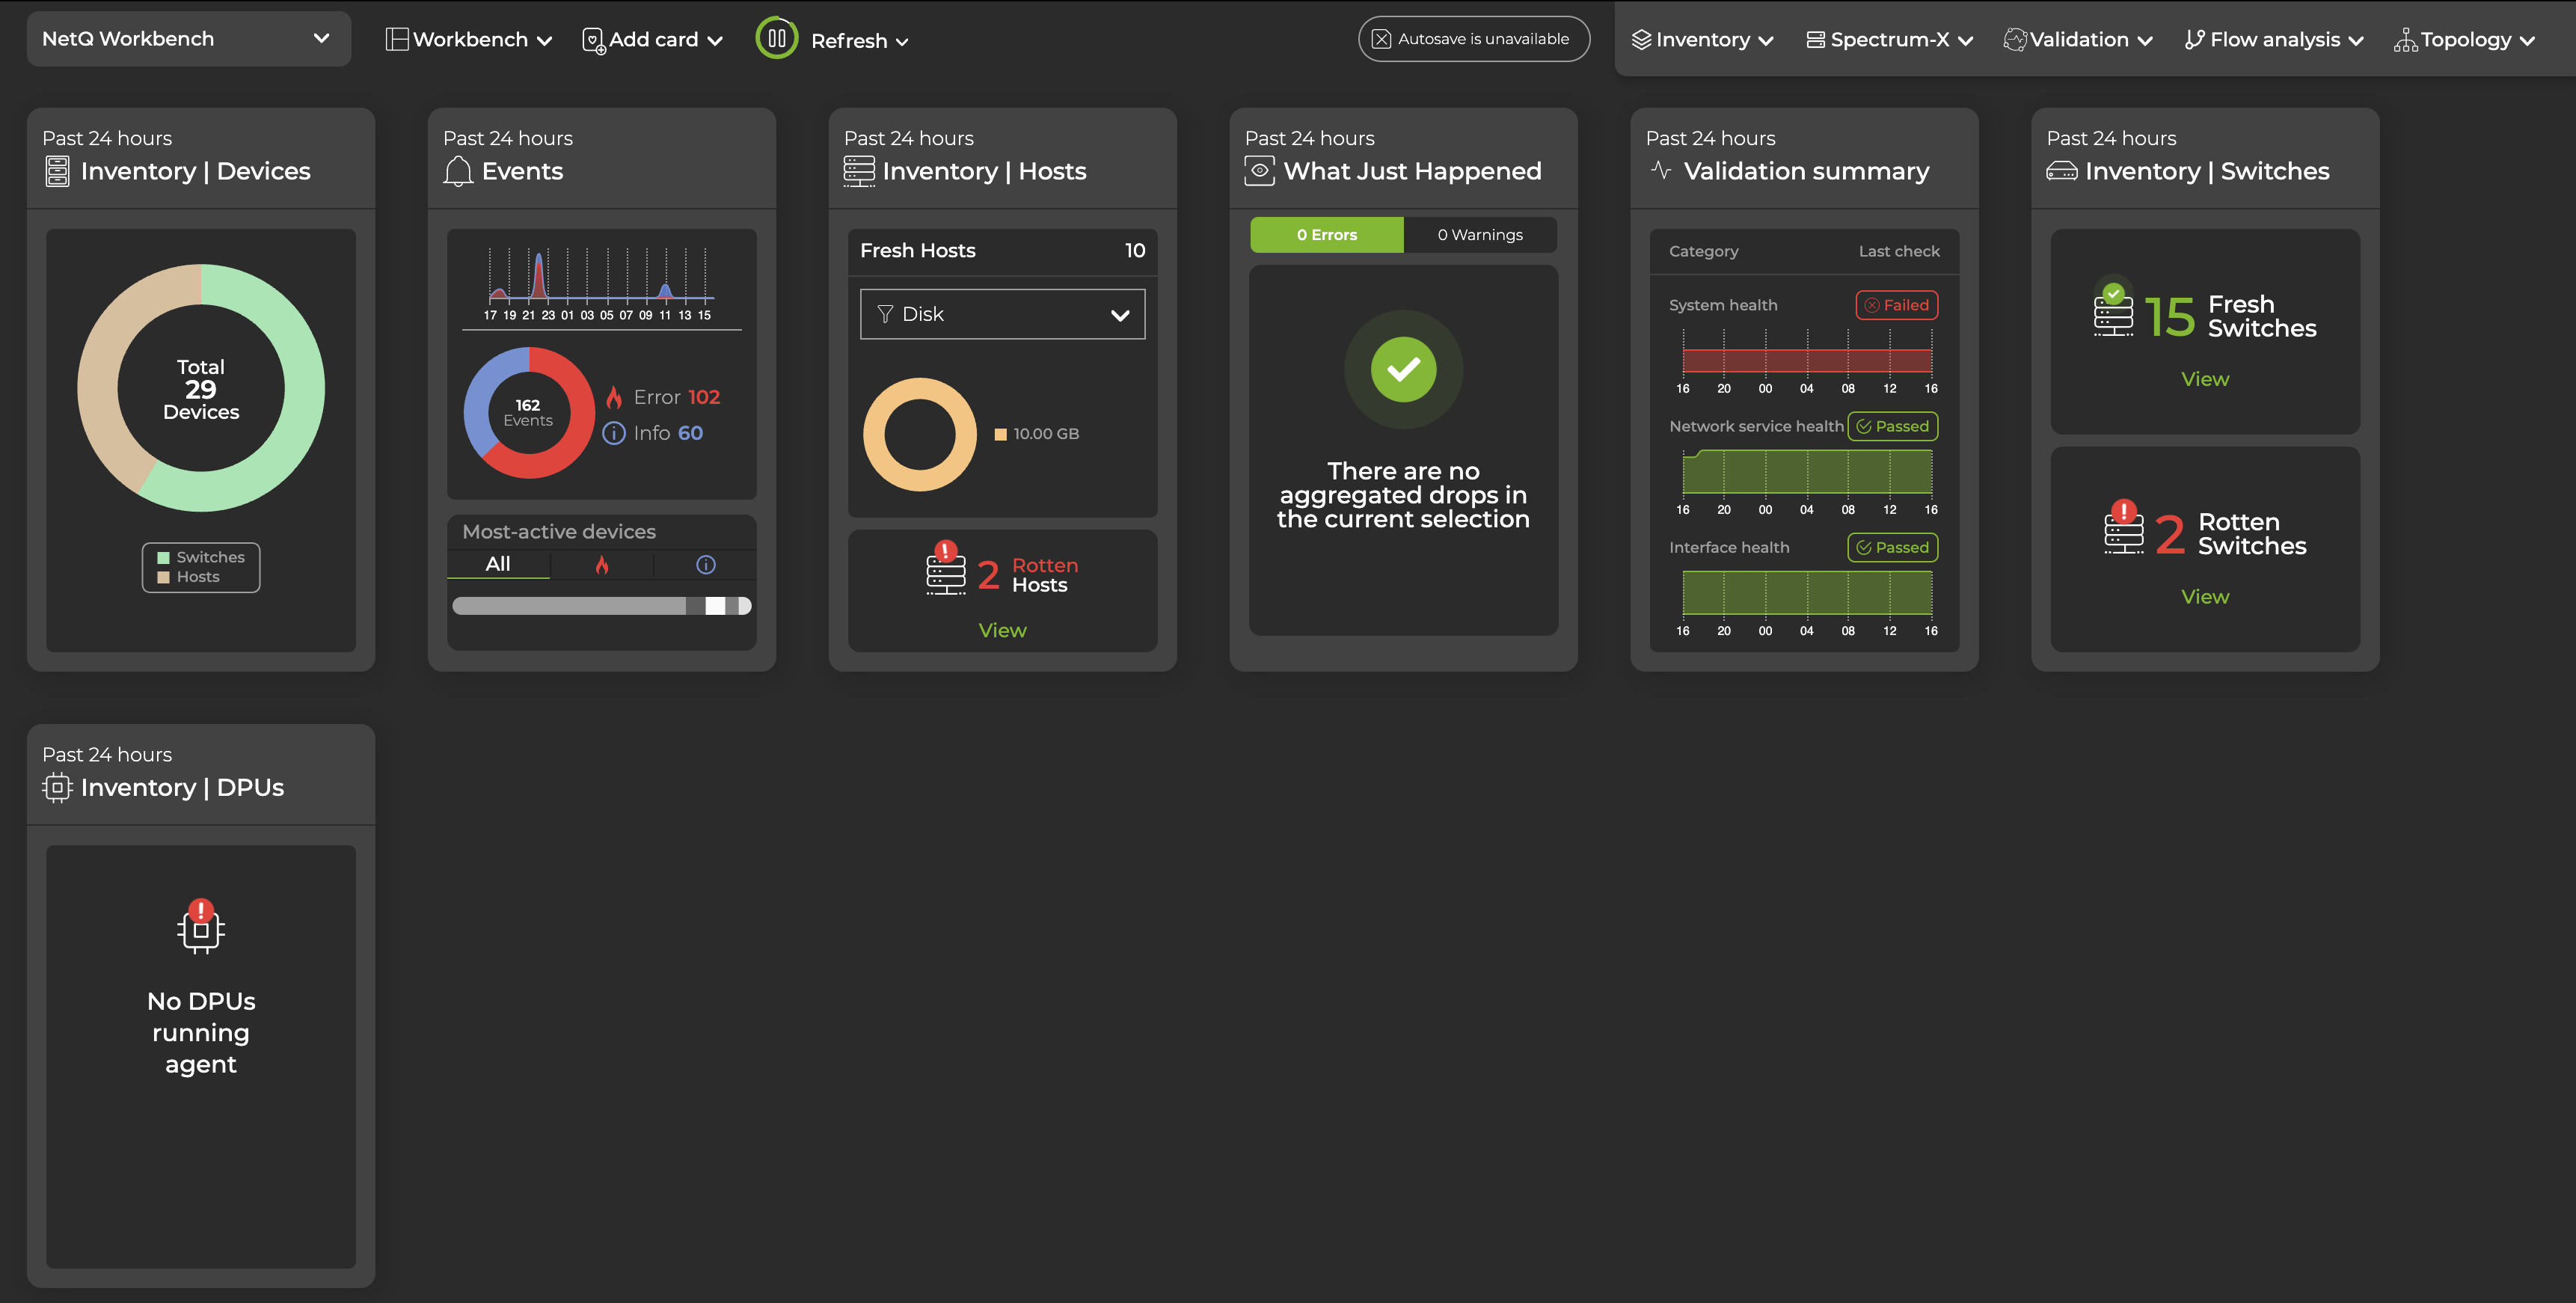Select the Inventory Devices card icon
The height and width of the screenshot is (1303, 2576).
(57, 171)
